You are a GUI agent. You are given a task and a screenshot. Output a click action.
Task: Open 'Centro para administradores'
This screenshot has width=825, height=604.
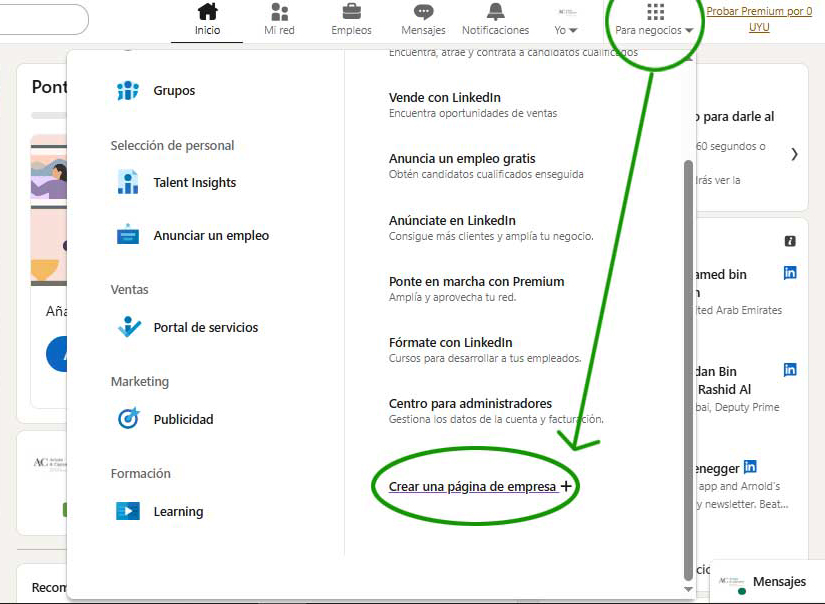point(470,404)
